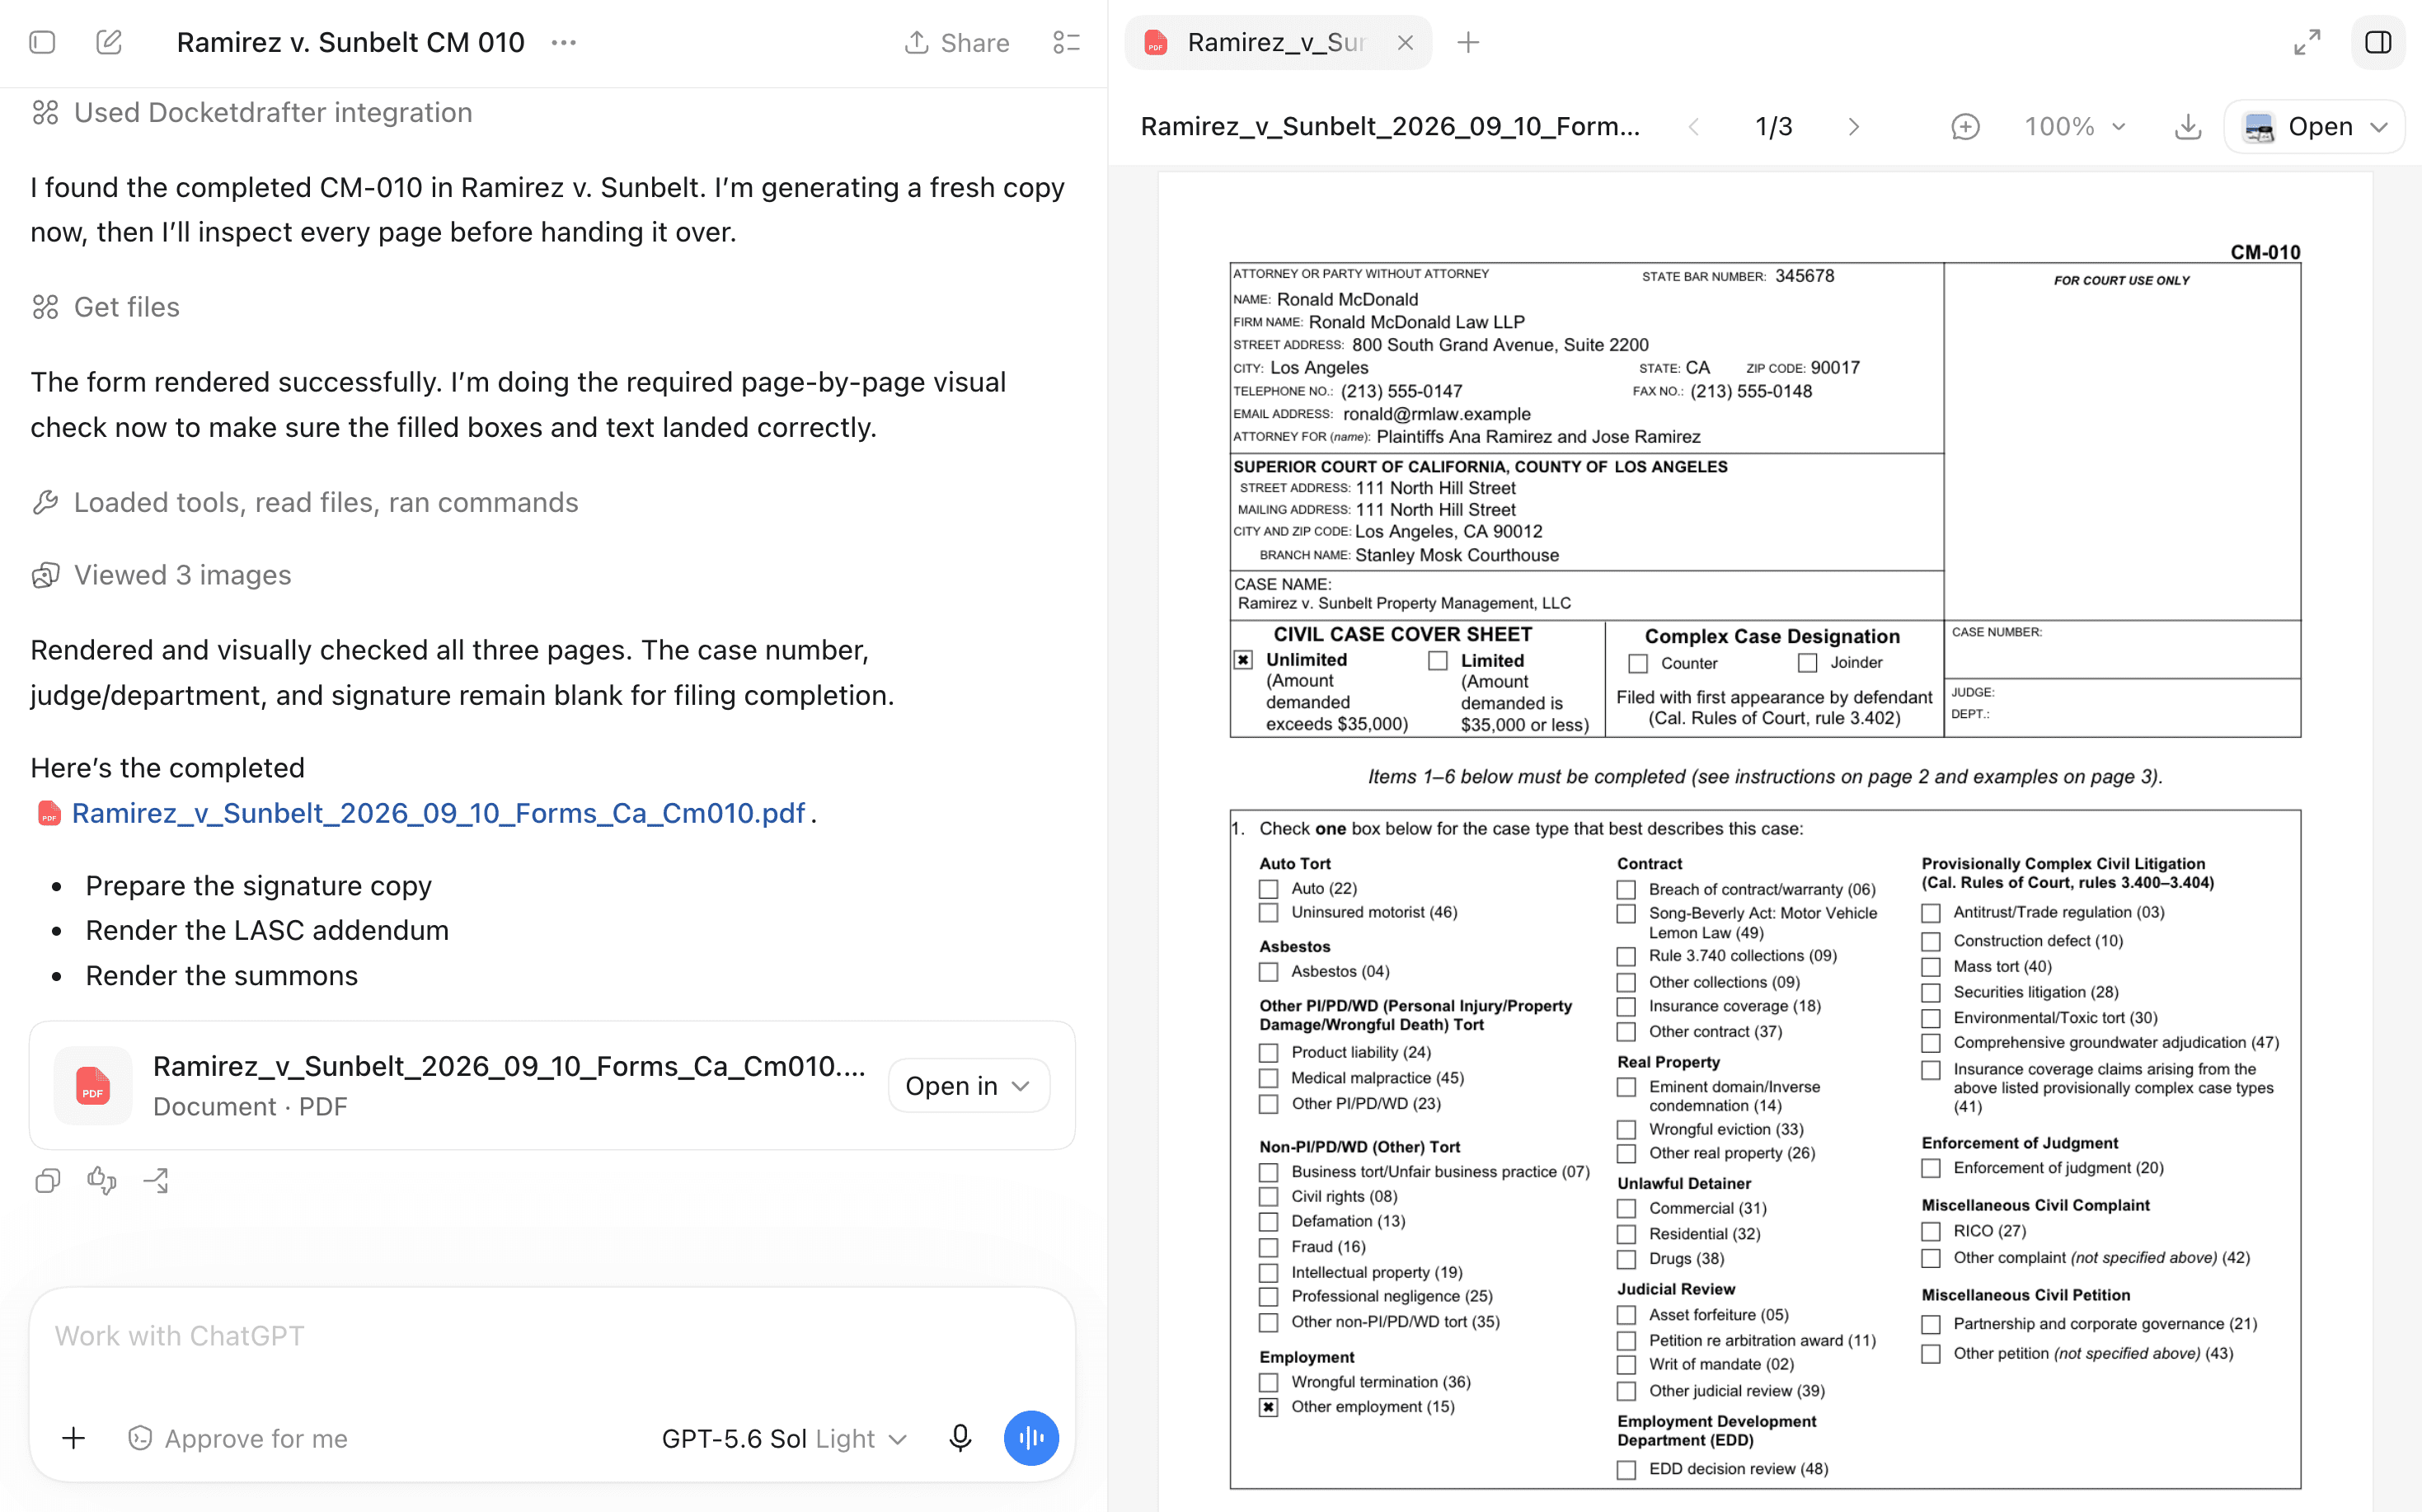Expand the preview pane to fullscreen
The width and height of the screenshot is (2422, 1512).
[2306, 42]
